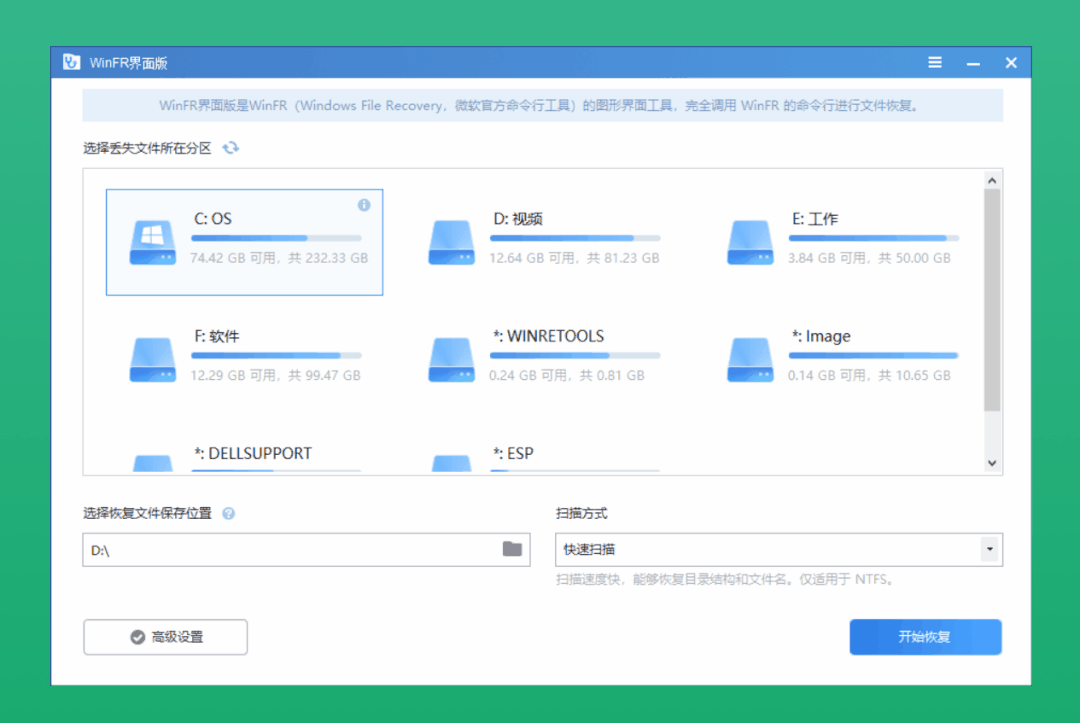Show info for the C: OS partition
Image resolution: width=1080 pixels, height=723 pixels.
tap(364, 205)
